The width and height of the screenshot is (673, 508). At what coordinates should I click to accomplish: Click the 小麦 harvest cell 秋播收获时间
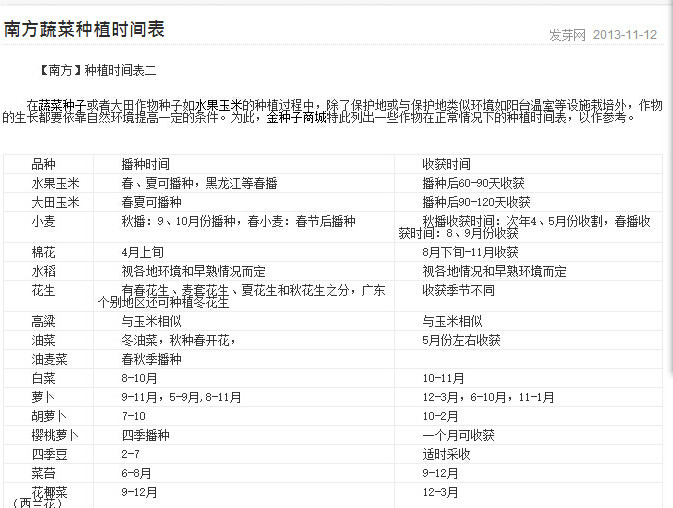pos(524,227)
